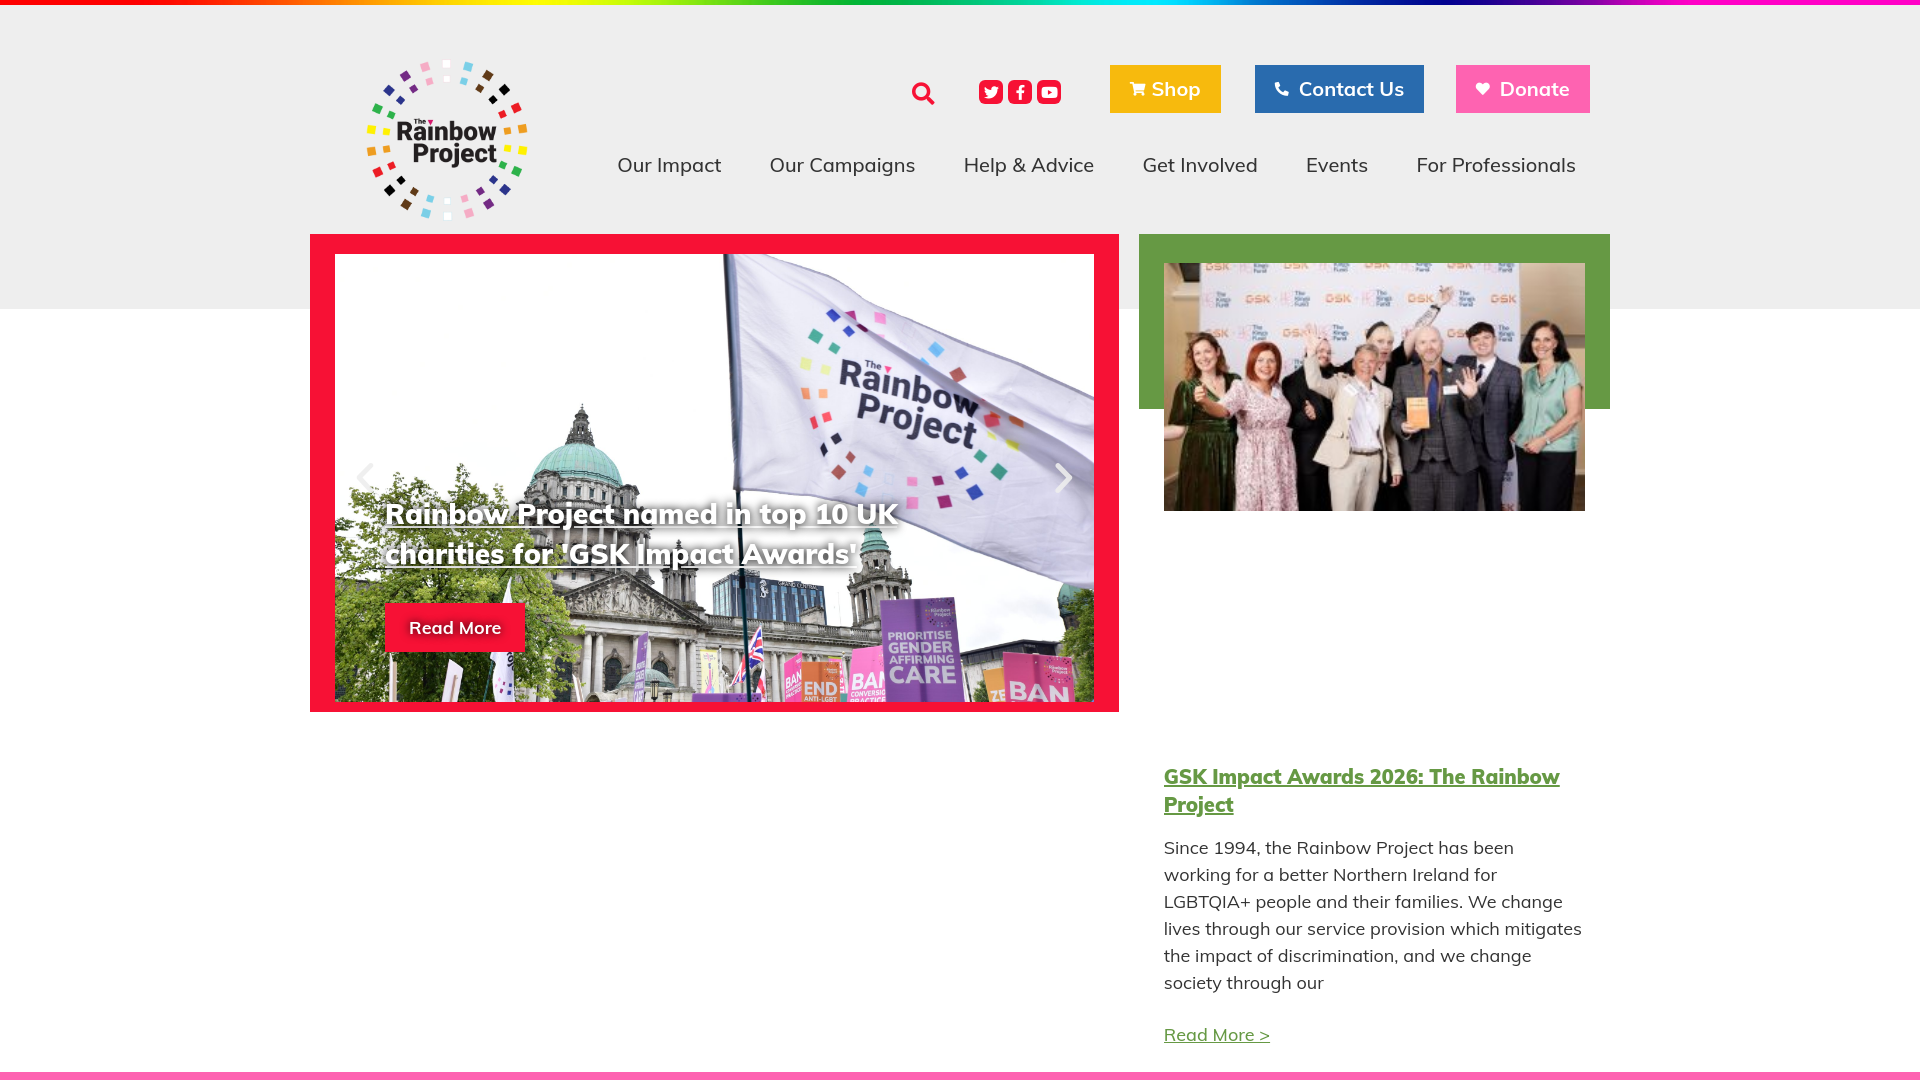Open the search magnifier icon

922,93
